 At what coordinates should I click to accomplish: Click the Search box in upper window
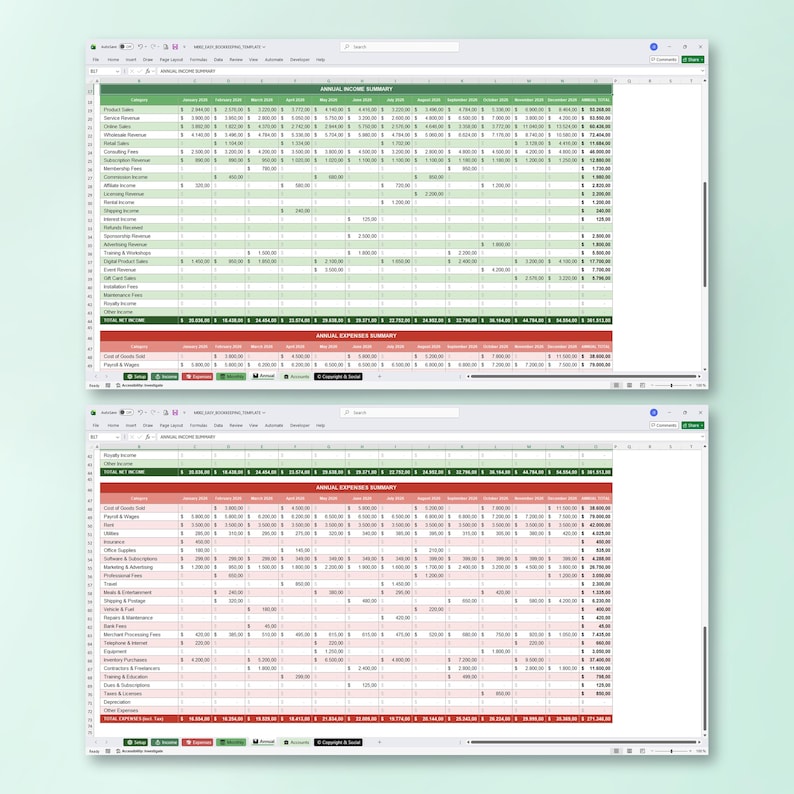click(400, 47)
